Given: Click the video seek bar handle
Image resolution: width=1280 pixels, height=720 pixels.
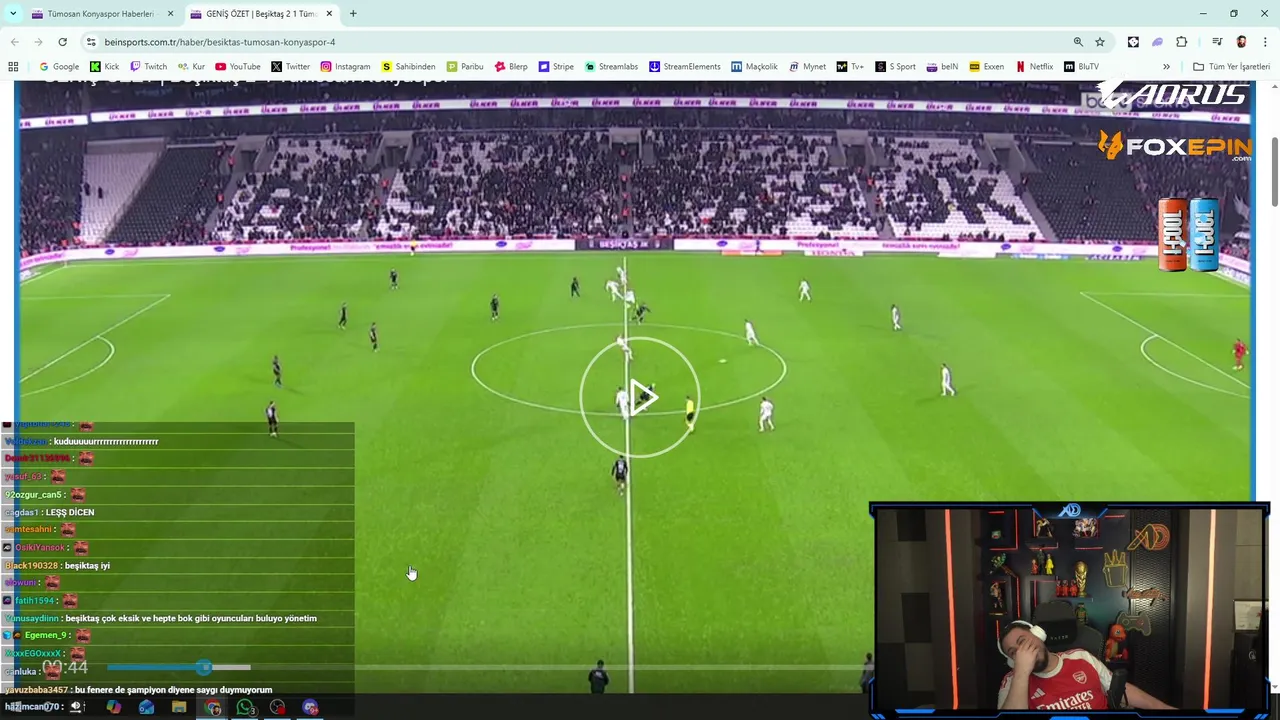Looking at the screenshot, I should point(204,667).
